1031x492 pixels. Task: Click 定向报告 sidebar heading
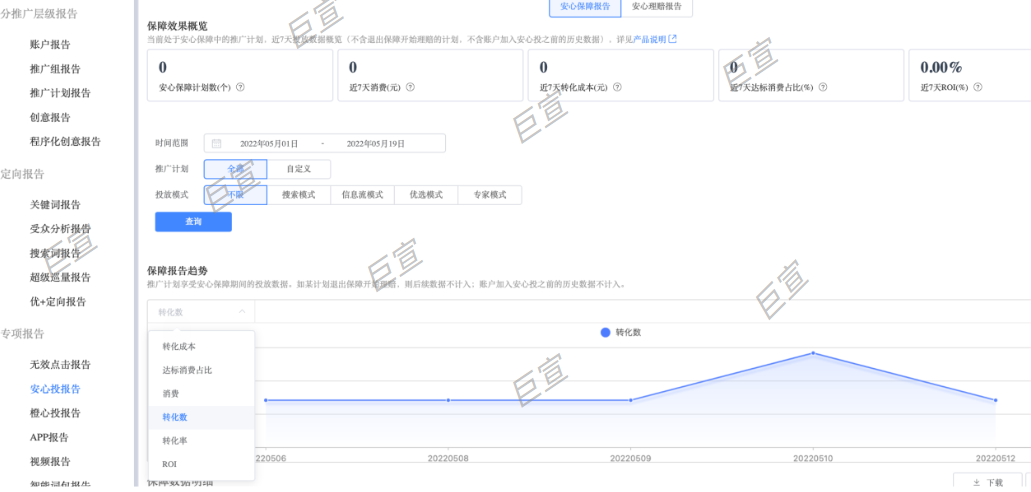[x=23, y=174]
